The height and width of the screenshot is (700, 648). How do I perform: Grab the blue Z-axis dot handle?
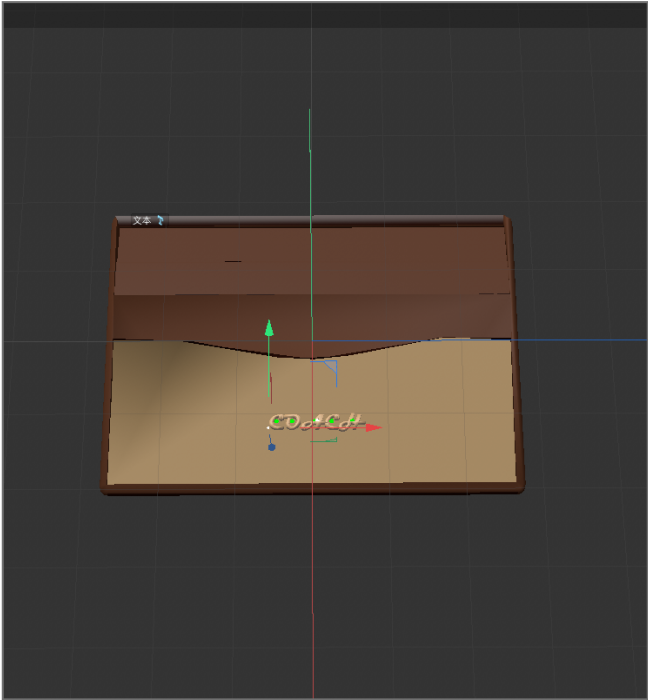point(271,447)
